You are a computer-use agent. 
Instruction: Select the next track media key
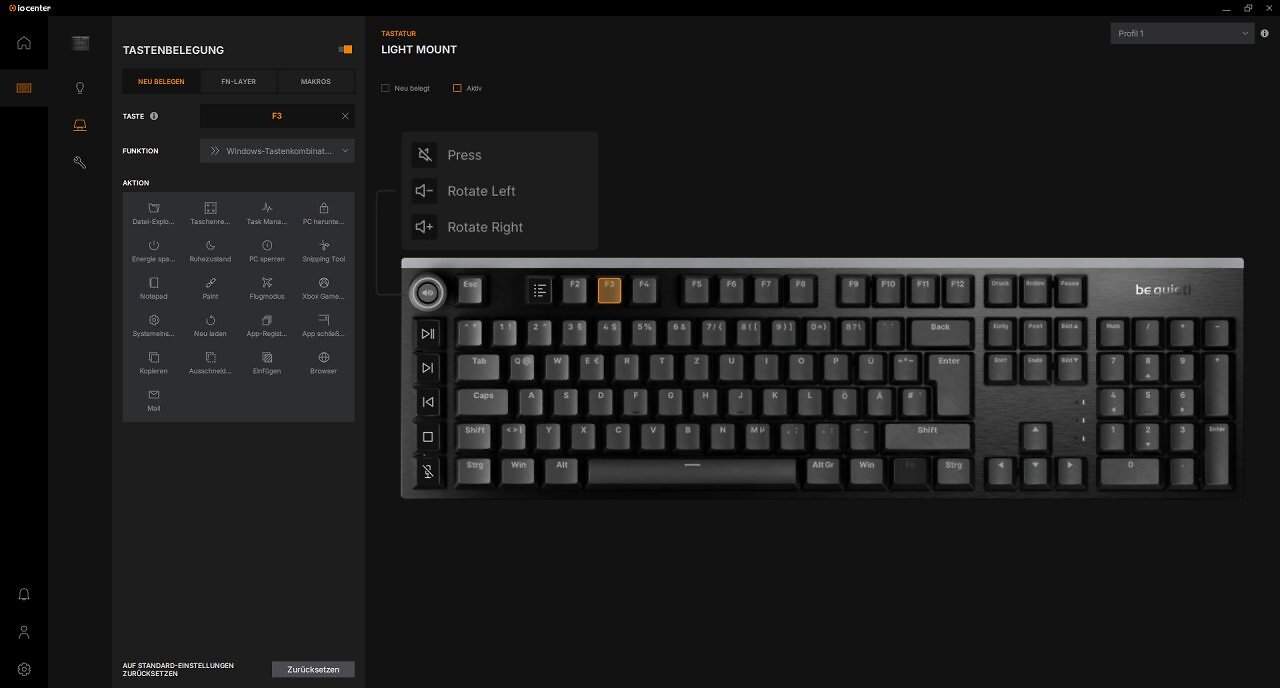coord(428,368)
